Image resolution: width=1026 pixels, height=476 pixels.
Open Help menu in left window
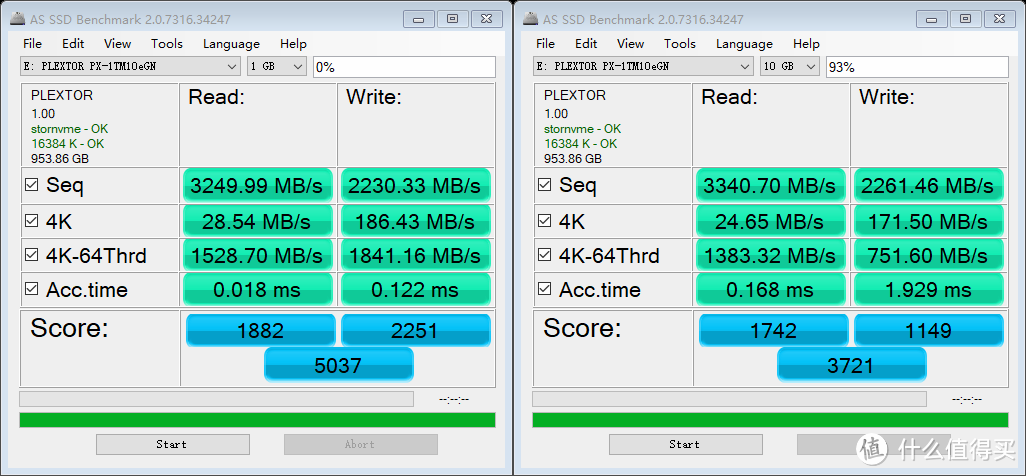tap(293, 44)
